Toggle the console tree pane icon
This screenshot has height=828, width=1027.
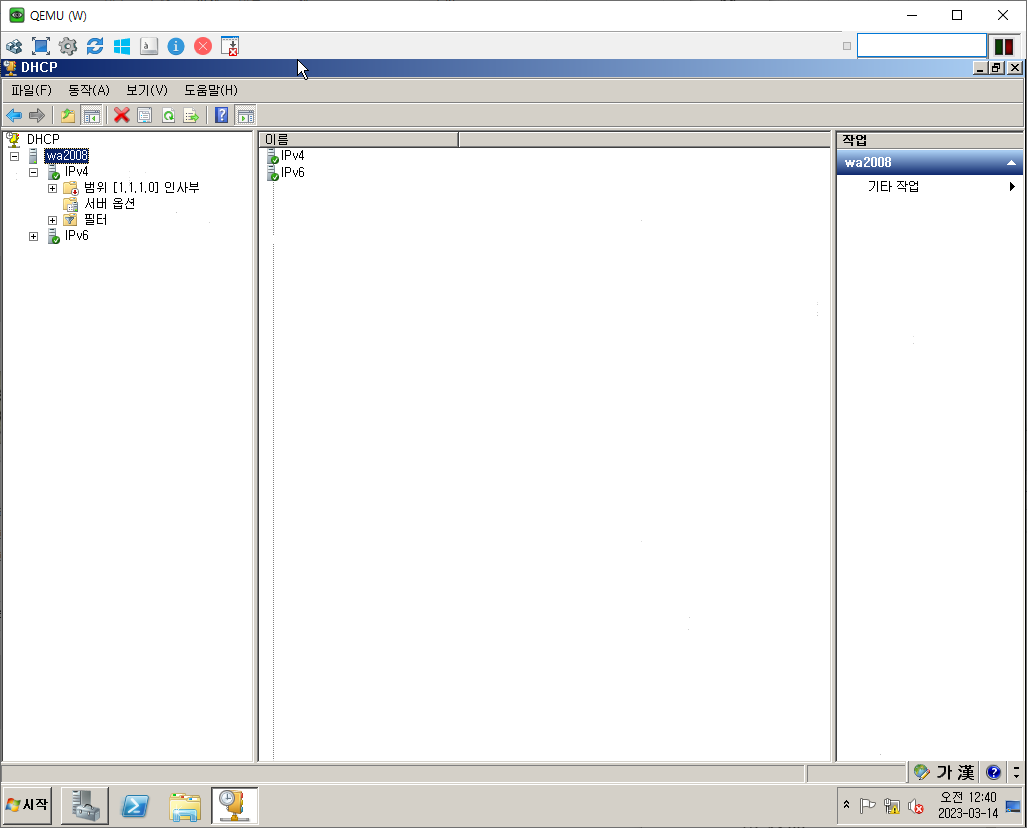(91, 116)
